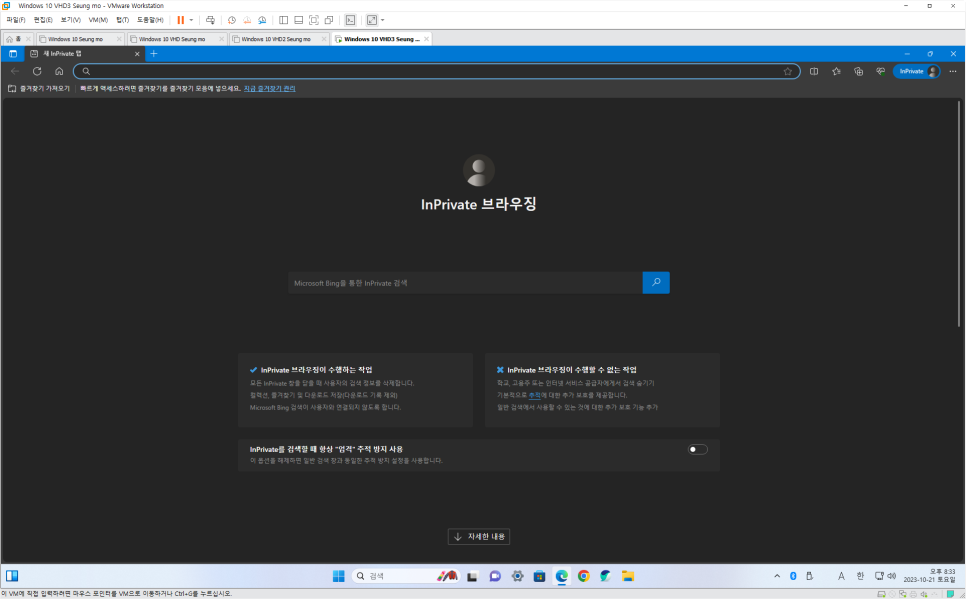The width and height of the screenshot is (966, 599).
Task: Open the VMware console view icon
Action: (x=350, y=20)
